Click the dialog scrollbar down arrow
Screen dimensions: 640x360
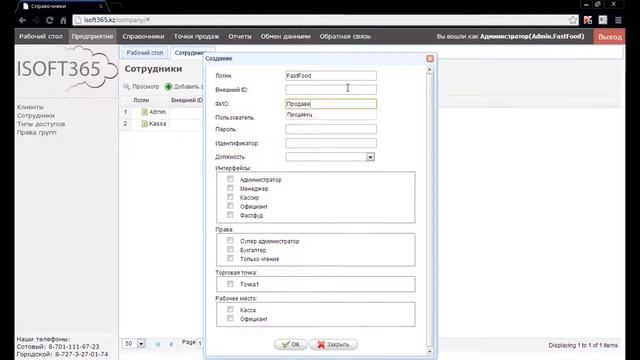[x=429, y=351]
